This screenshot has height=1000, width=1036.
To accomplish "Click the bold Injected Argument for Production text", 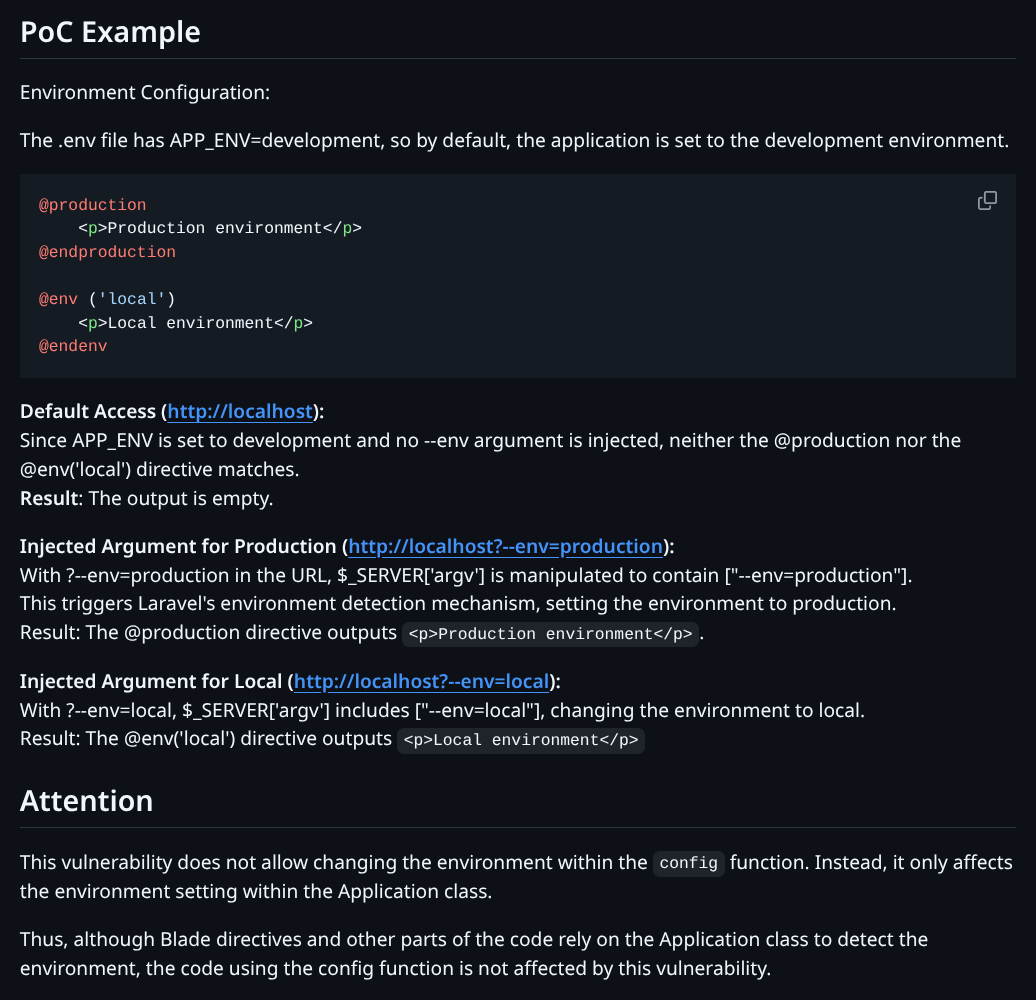I will point(178,547).
